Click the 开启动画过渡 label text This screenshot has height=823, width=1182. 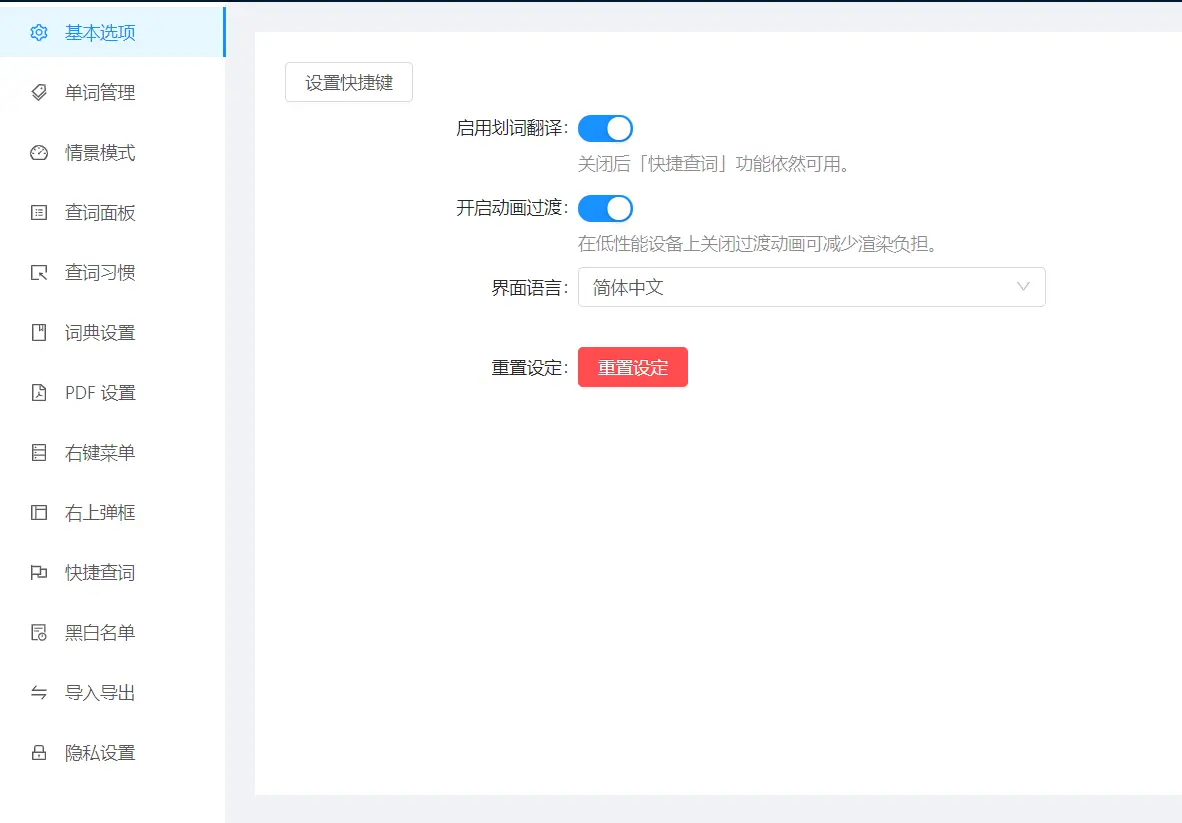510,208
